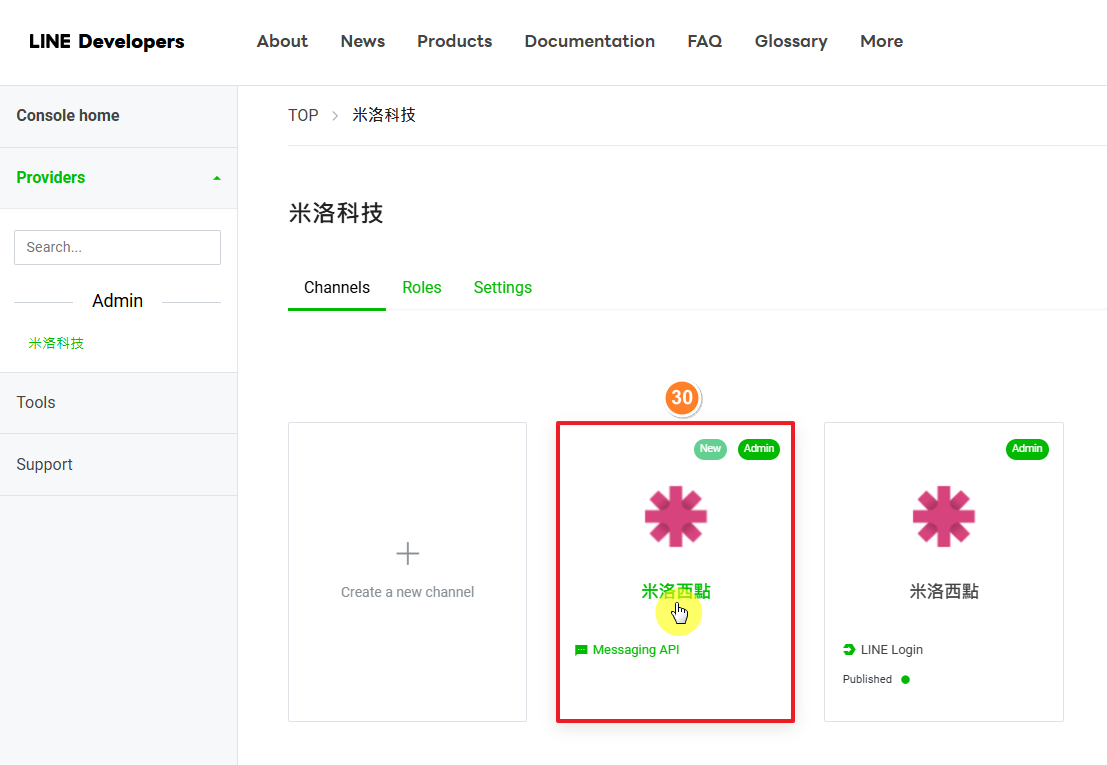Screen dimensions: 1107x765
Task: Click the Messaging API speech bubble icon
Action: click(581, 650)
